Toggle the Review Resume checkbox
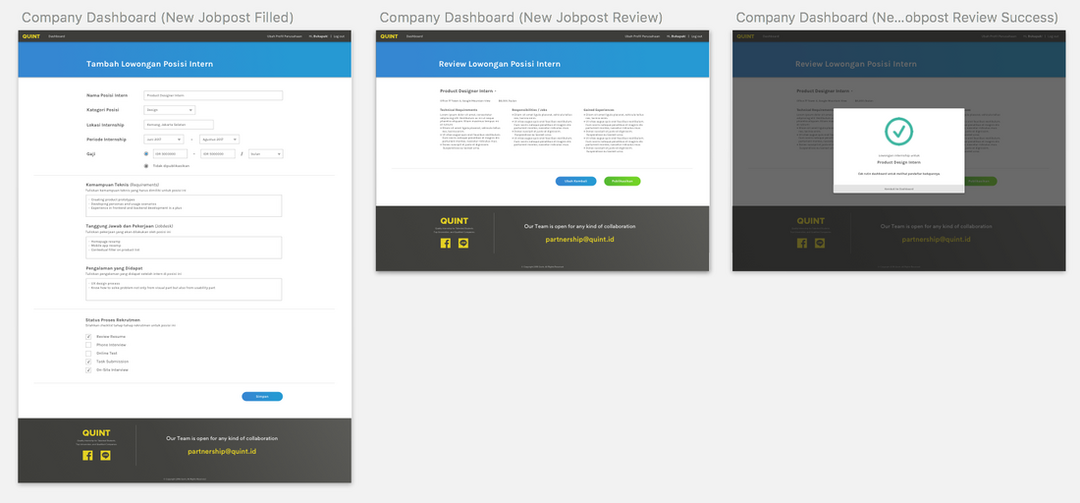Screen dimensions: 1080x503 click(89, 337)
